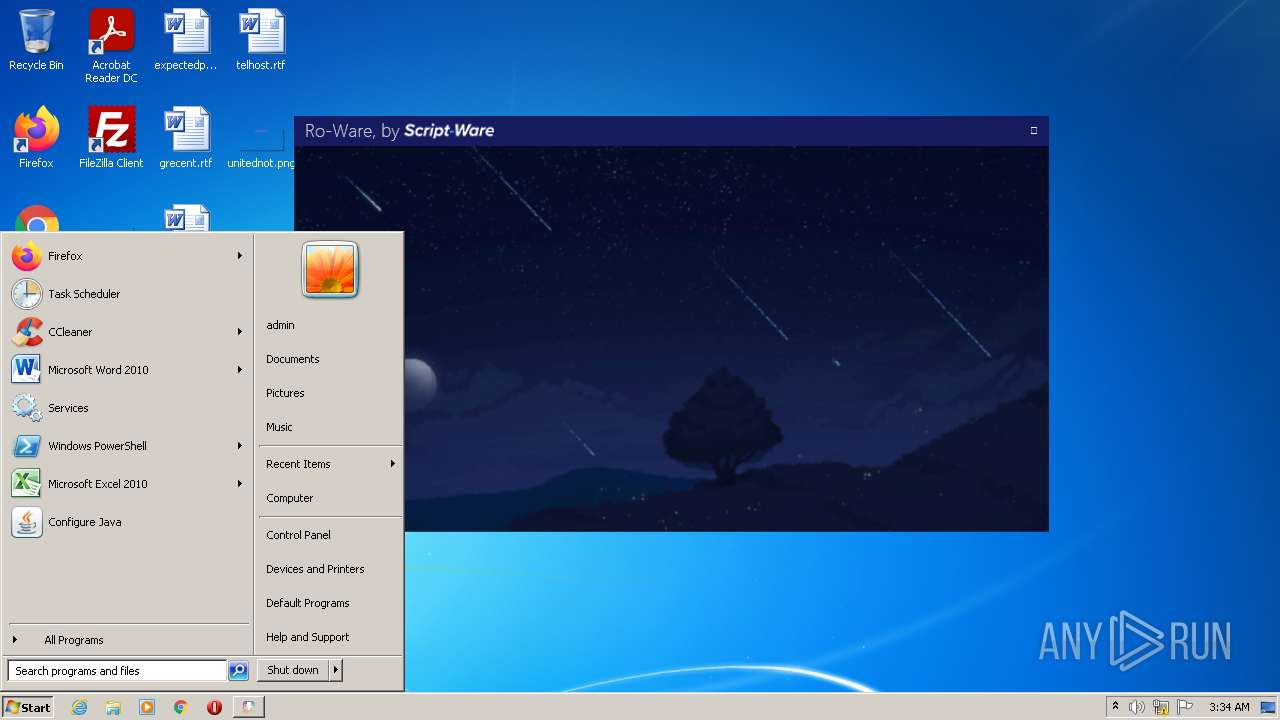Expand Windows PowerShell submenu arrow
The image size is (1280, 720).
coord(240,446)
